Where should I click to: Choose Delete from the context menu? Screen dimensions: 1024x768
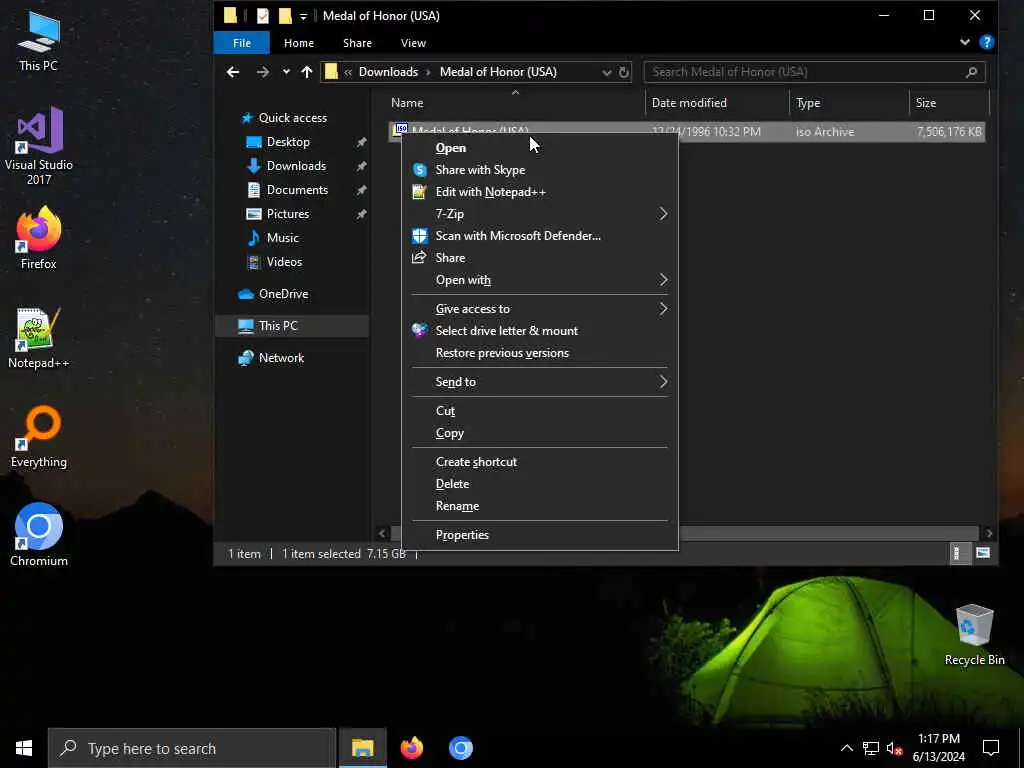pos(540,484)
